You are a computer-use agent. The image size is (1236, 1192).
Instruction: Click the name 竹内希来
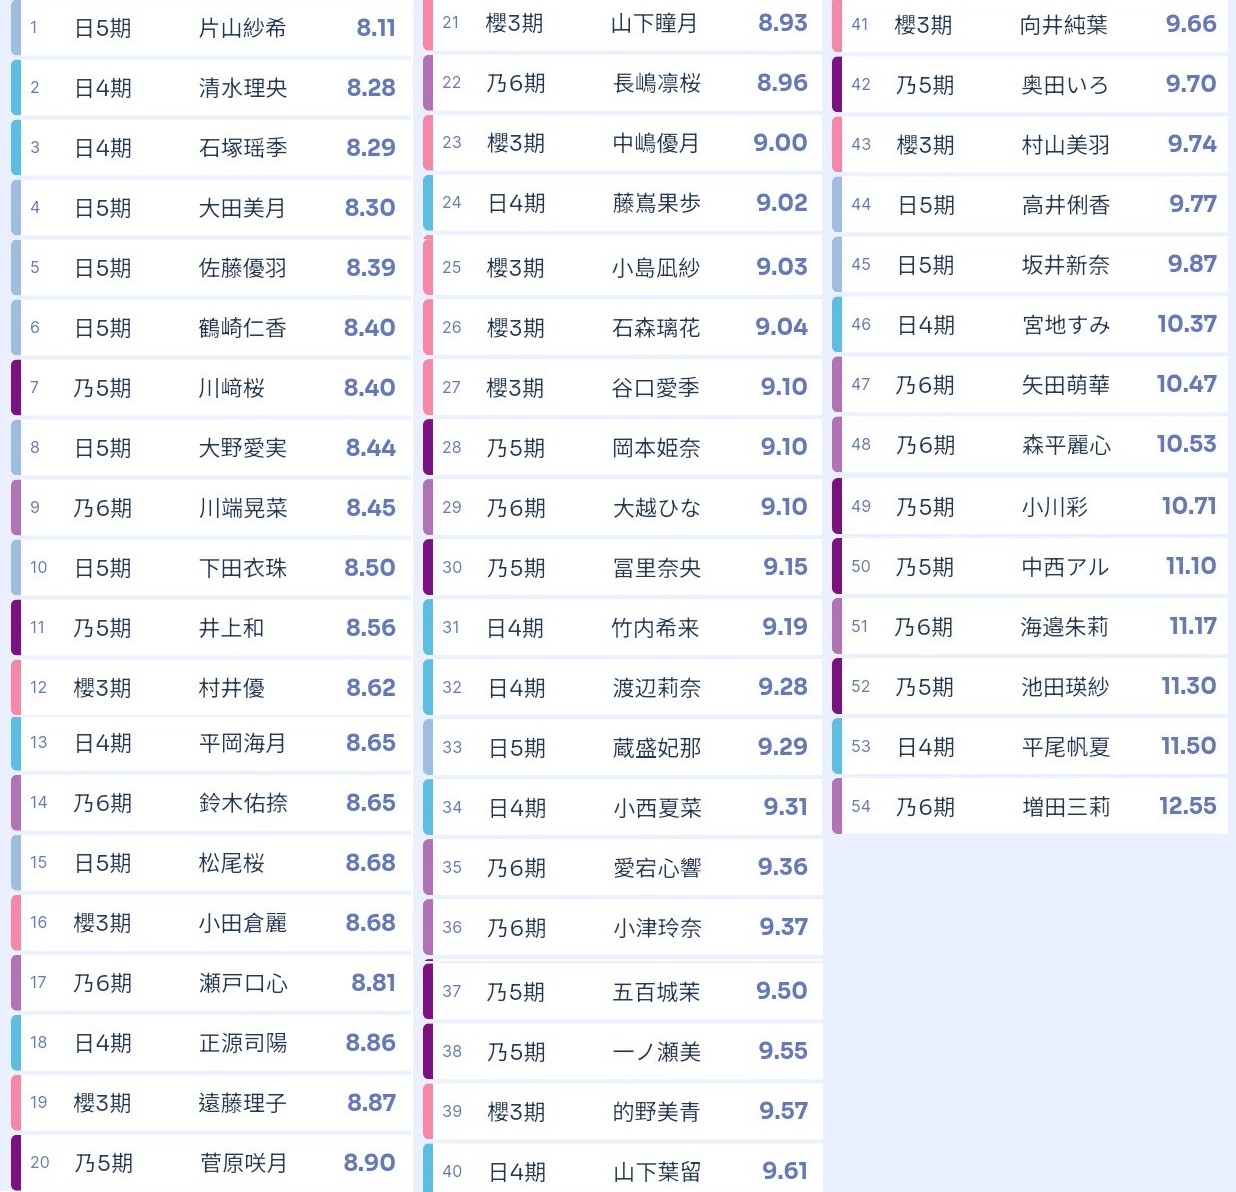(x=655, y=628)
